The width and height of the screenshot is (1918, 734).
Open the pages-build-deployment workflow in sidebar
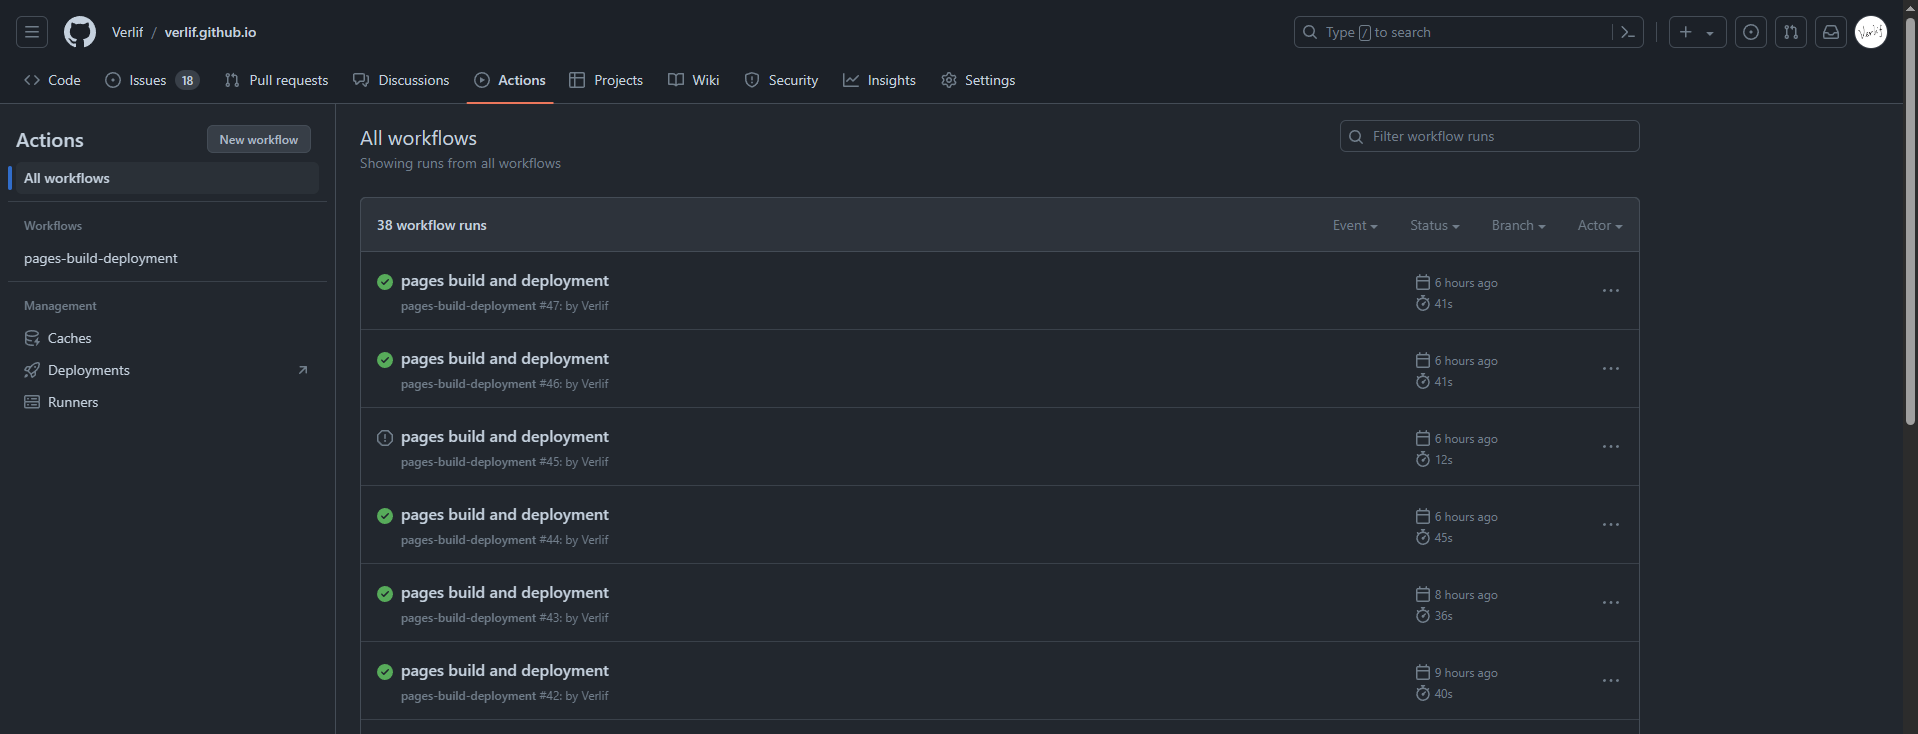101,258
